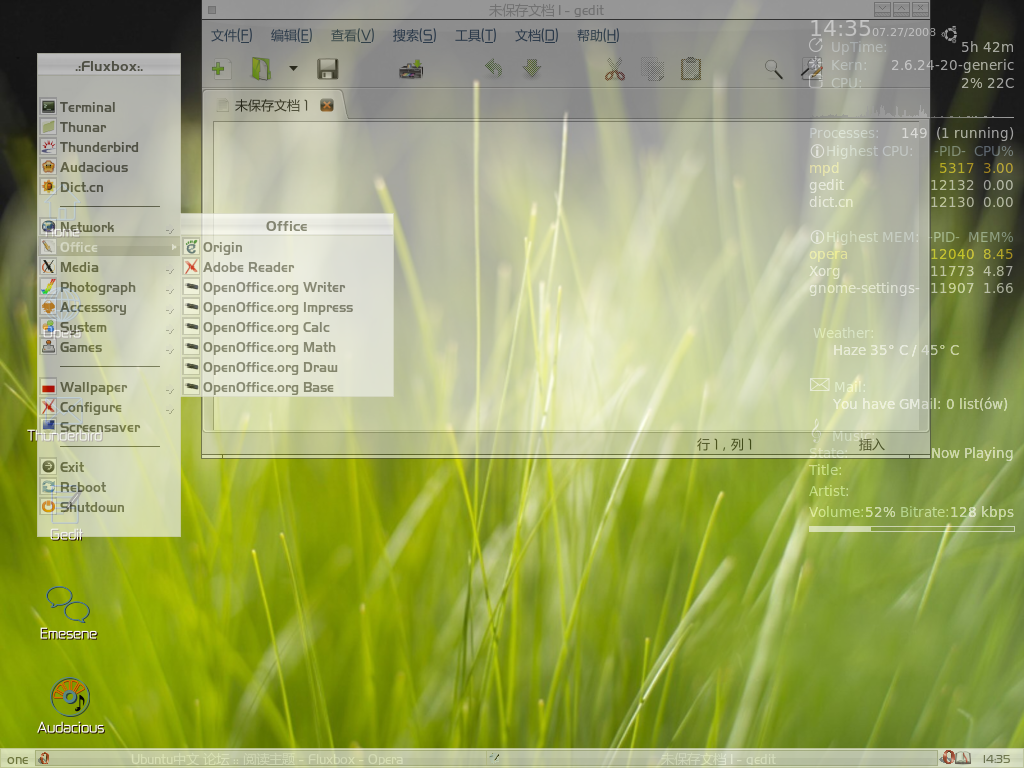1024x768 pixels.
Task: Open a file with gedit toolbar icon
Action: 261,69
